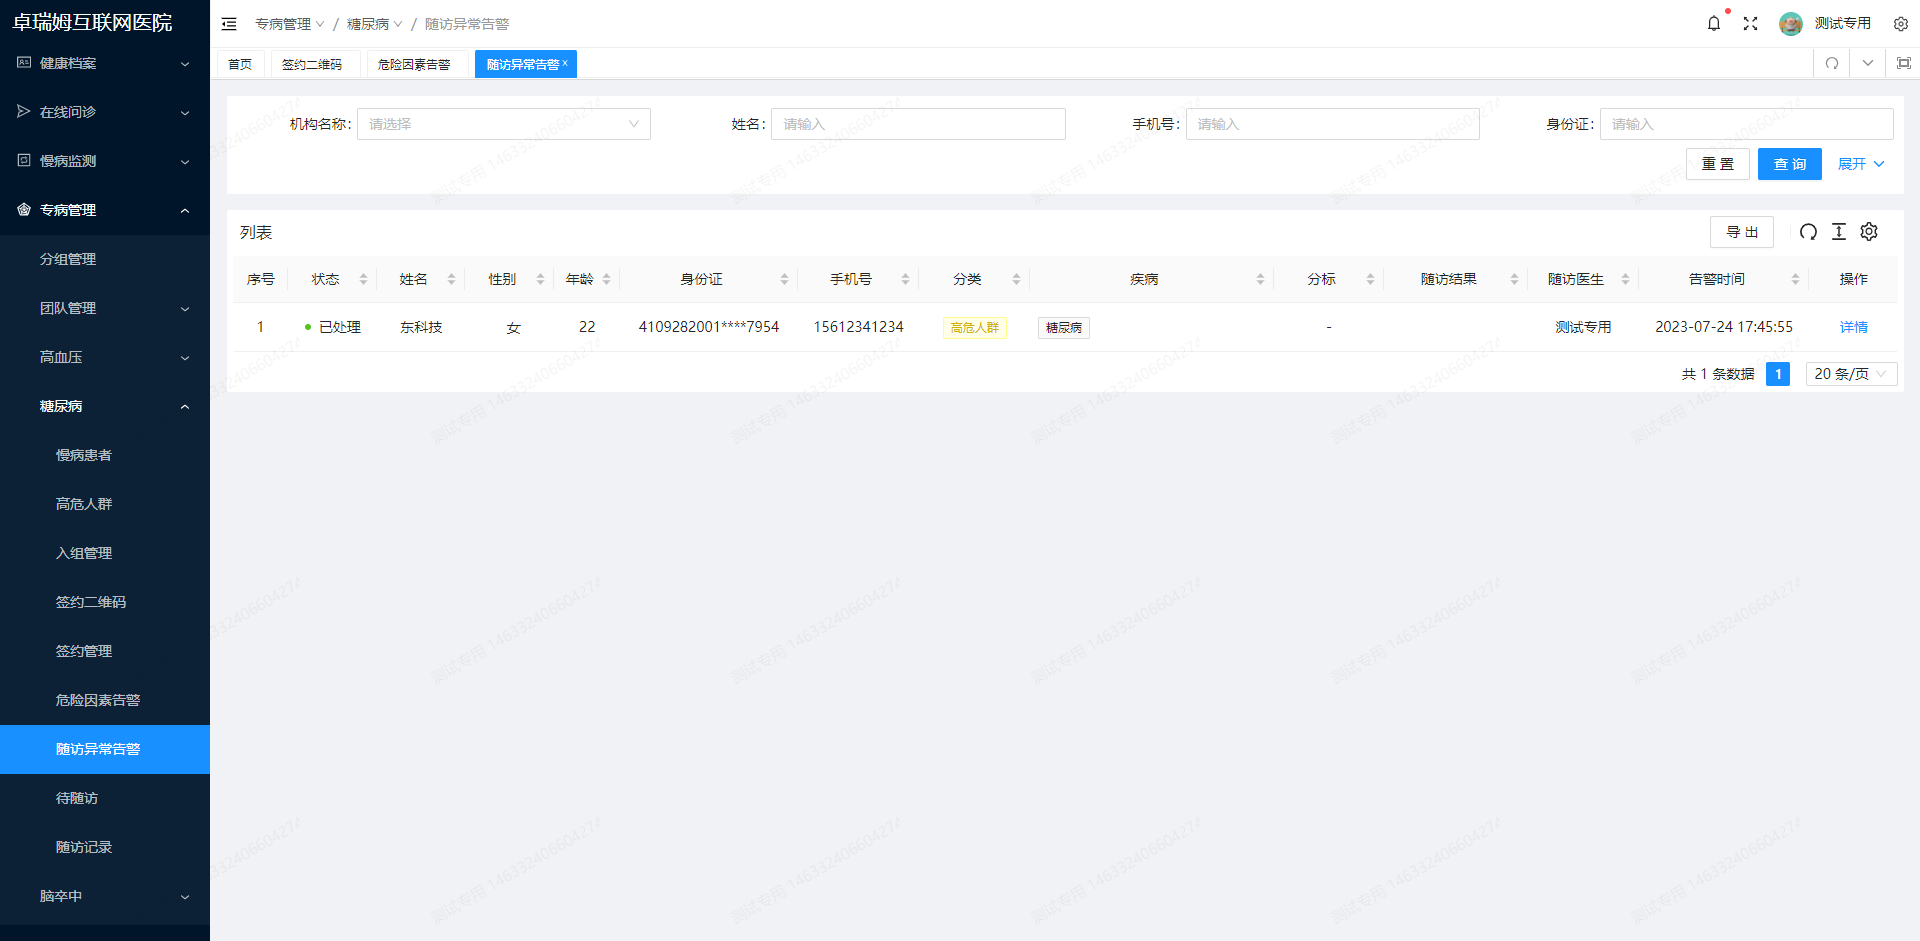Click the 专病管理 sidebar icon
Image resolution: width=1920 pixels, height=941 pixels.
coord(24,210)
